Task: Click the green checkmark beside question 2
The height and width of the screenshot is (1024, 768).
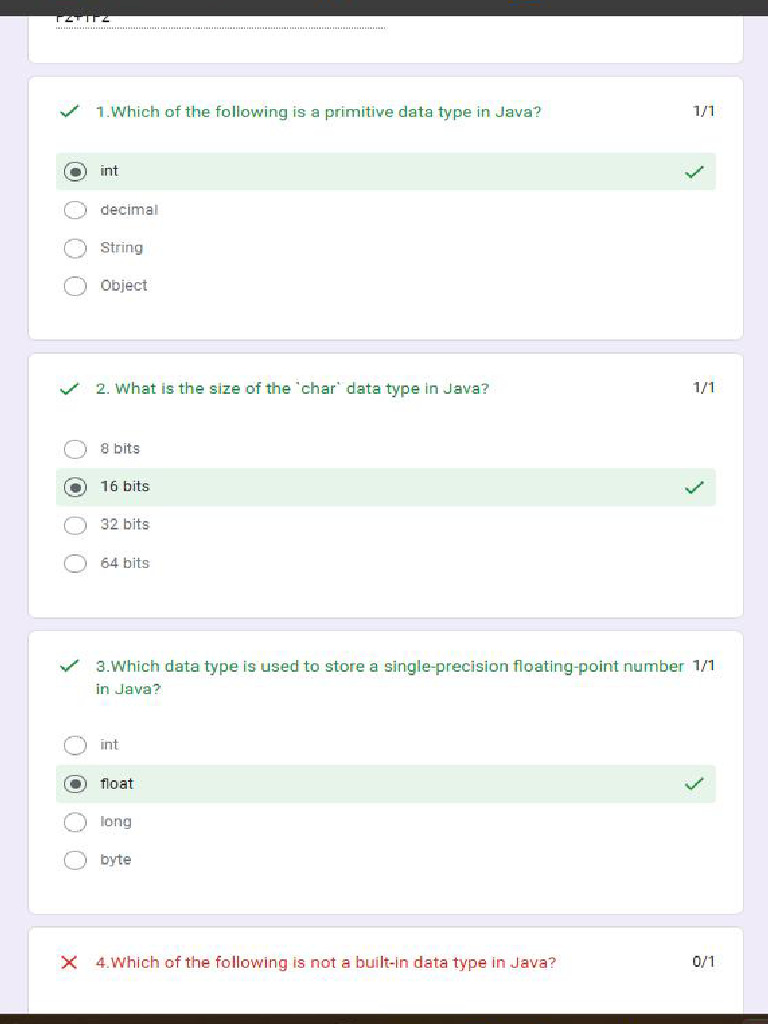Action: (x=69, y=389)
